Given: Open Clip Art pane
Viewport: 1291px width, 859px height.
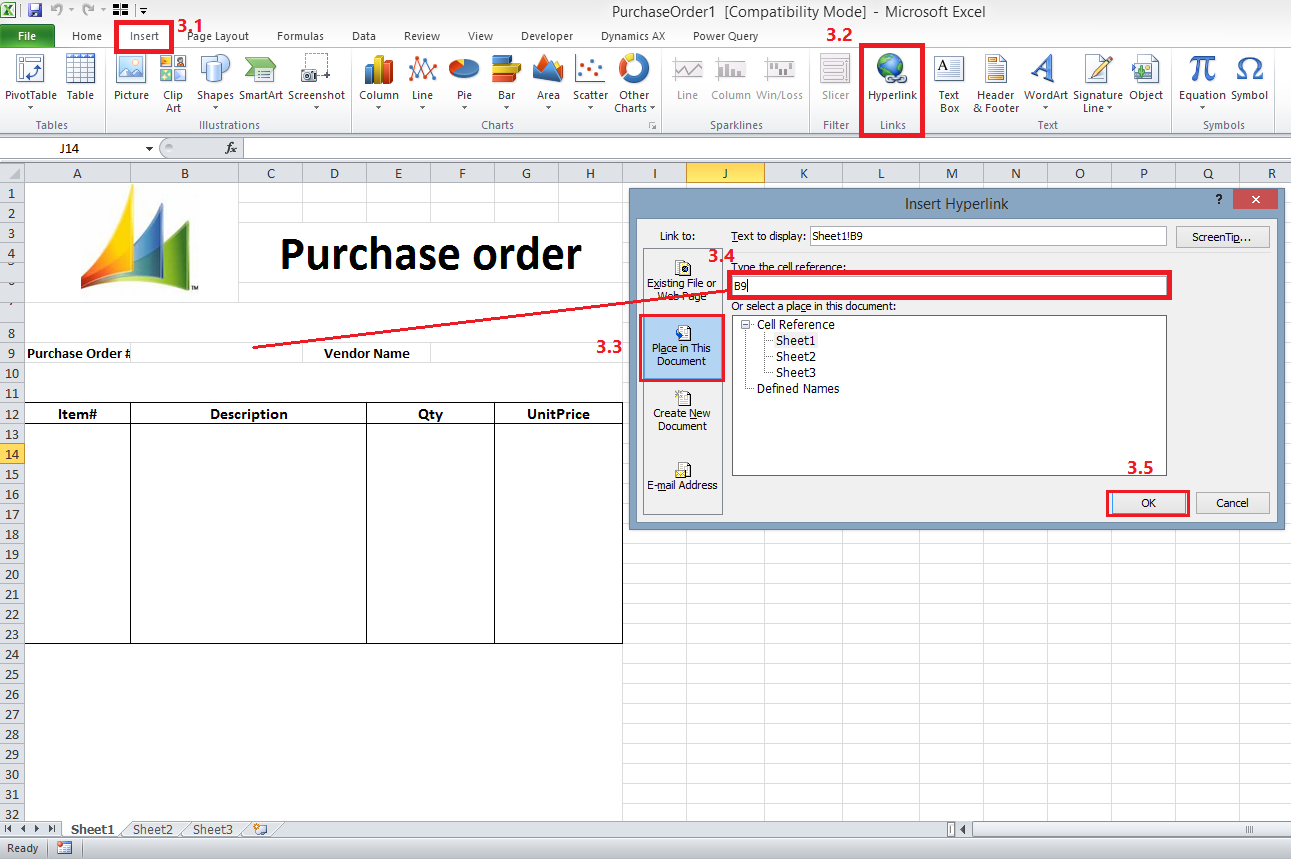Looking at the screenshot, I should tap(173, 82).
